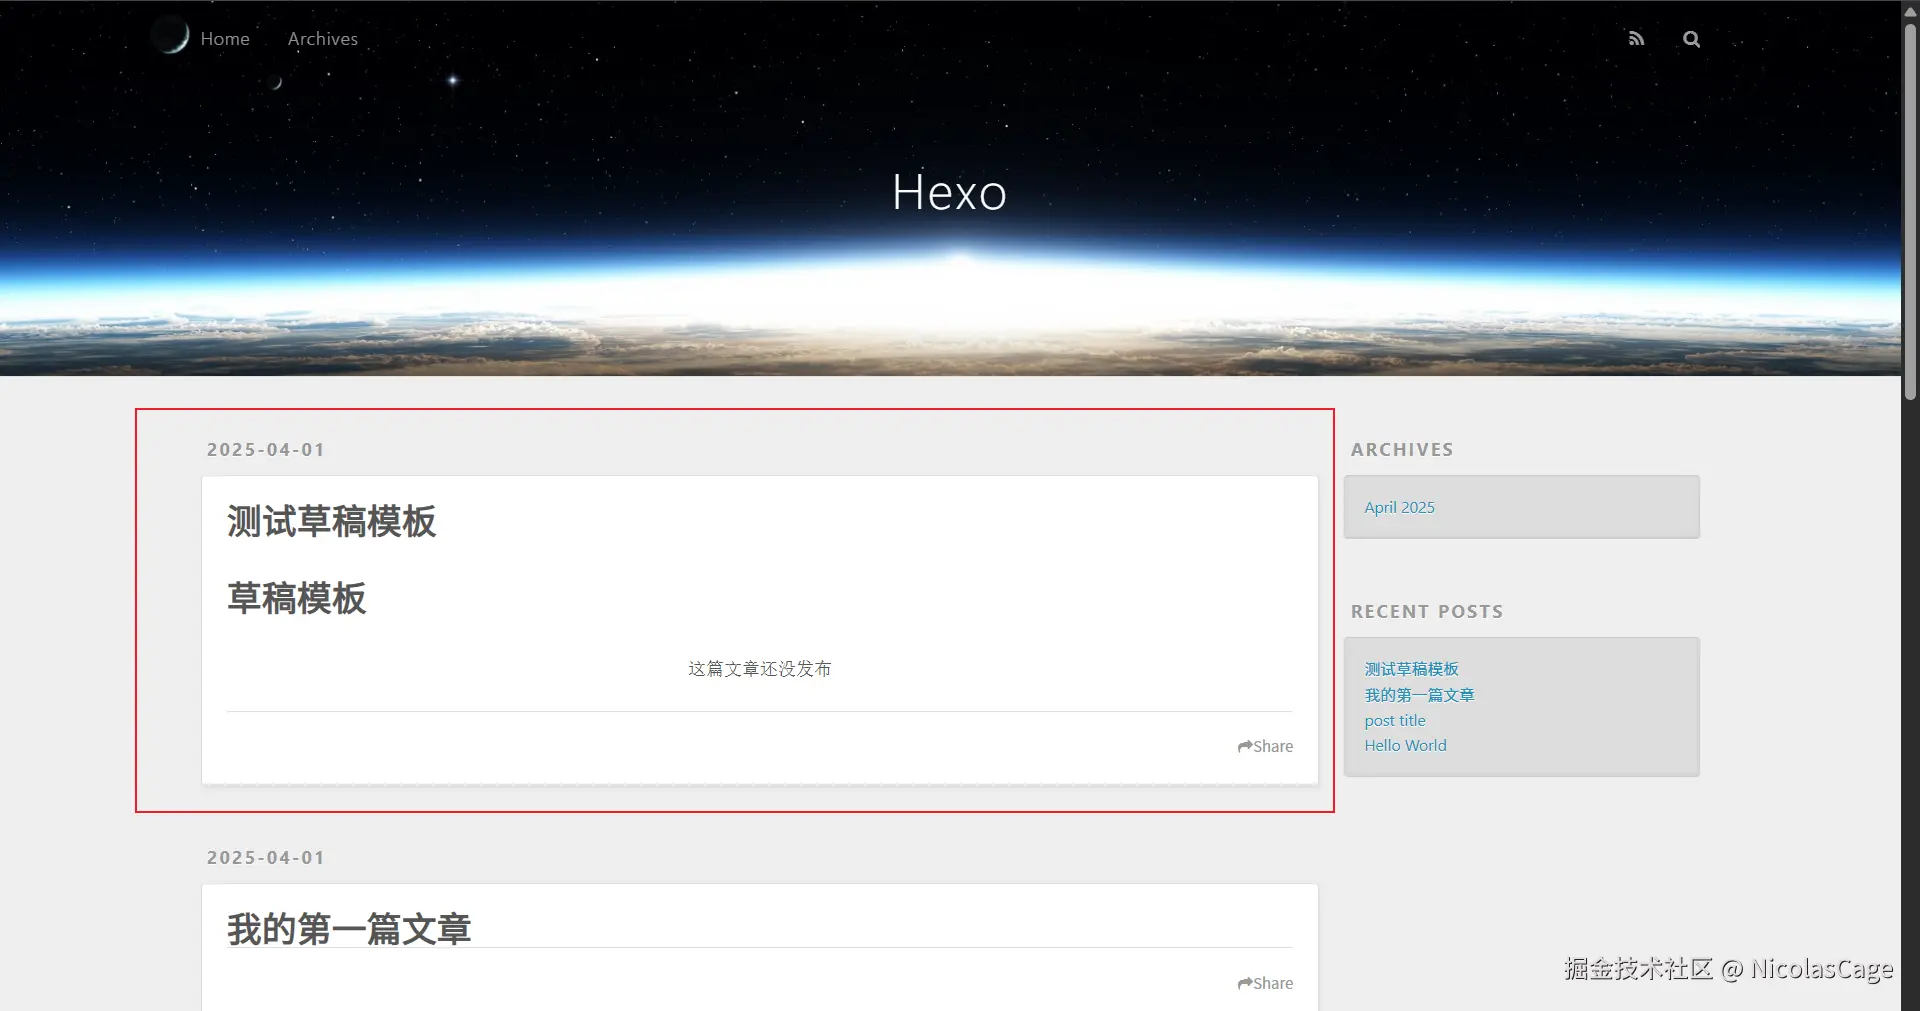Open the April 2025 archive link
This screenshot has width=1920, height=1011.
pyautogui.click(x=1399, y=507)
